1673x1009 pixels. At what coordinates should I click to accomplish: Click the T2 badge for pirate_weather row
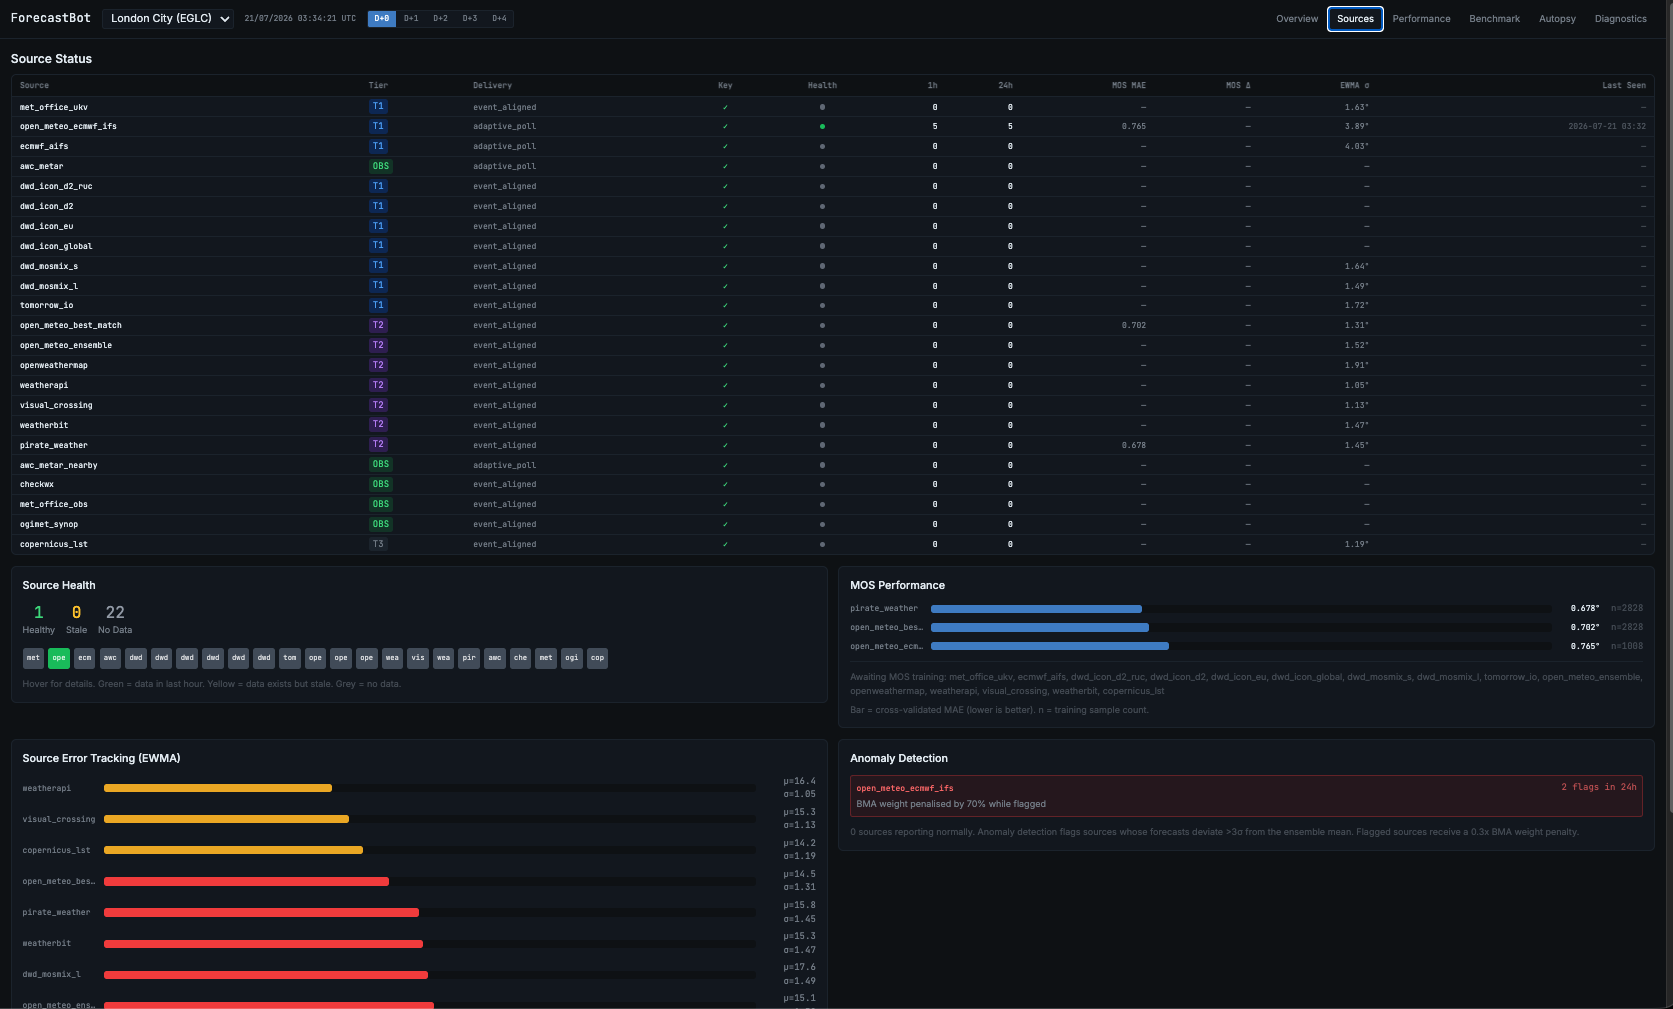click(378, 444)
